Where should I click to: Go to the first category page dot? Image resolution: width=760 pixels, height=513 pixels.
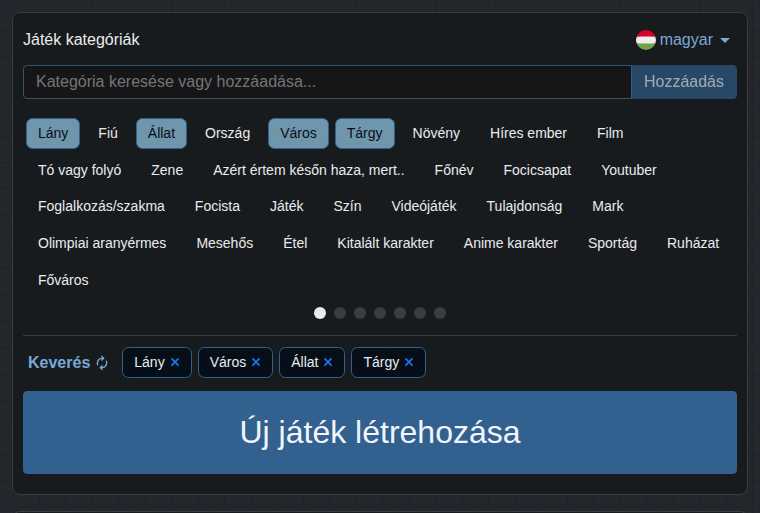(x=320, y=313)
